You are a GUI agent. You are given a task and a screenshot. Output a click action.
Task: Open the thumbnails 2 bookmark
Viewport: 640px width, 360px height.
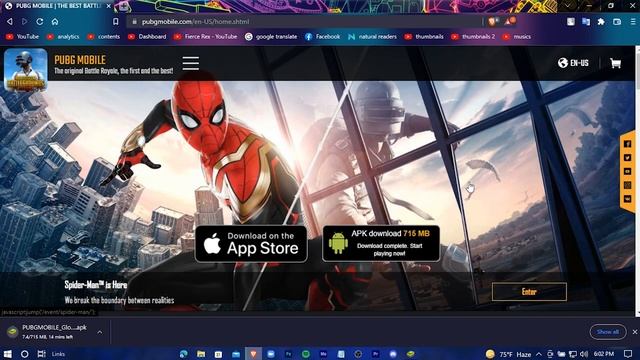[x=473, y=37]
